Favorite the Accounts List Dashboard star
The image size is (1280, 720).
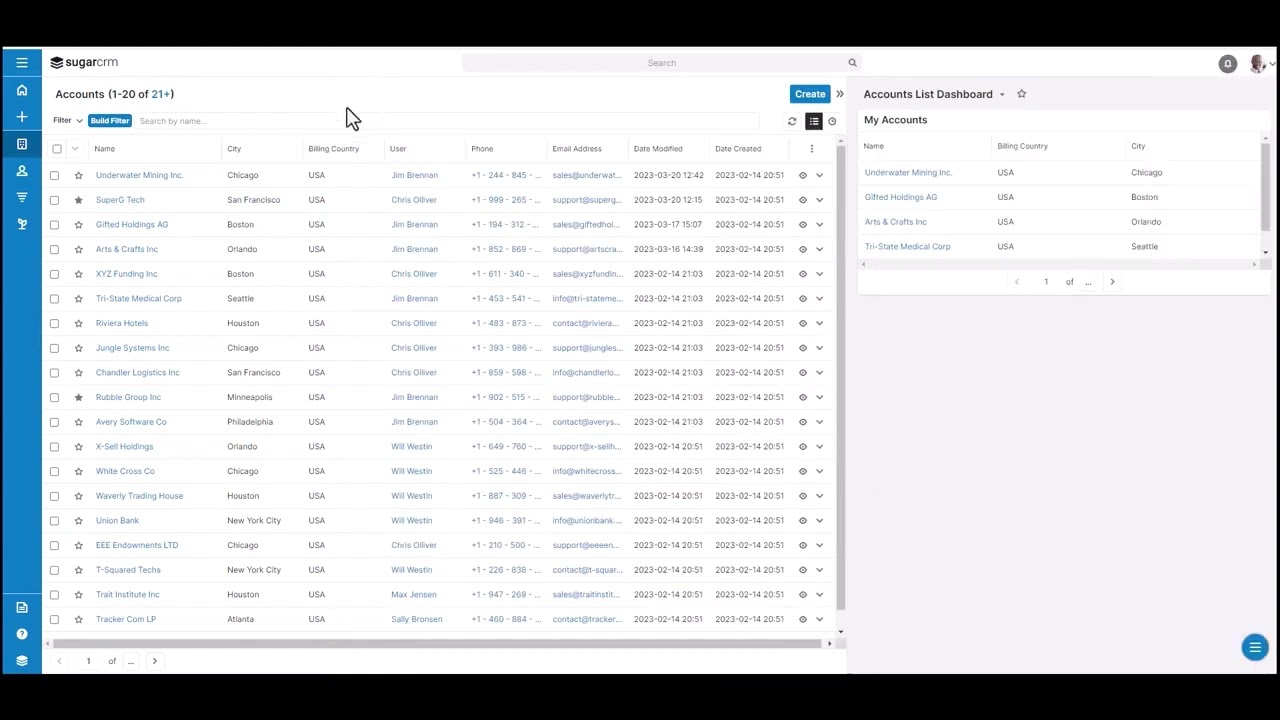click(x=1021, y=94)
